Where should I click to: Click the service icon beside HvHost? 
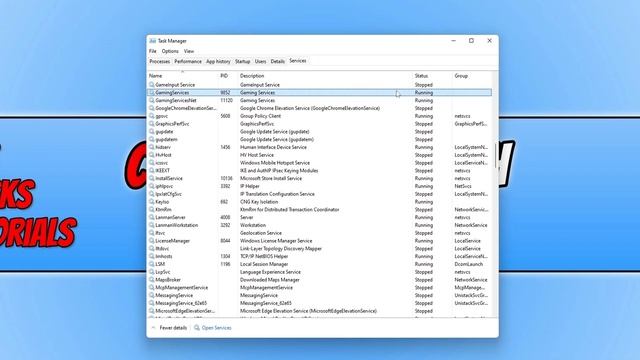pos(152,155)
